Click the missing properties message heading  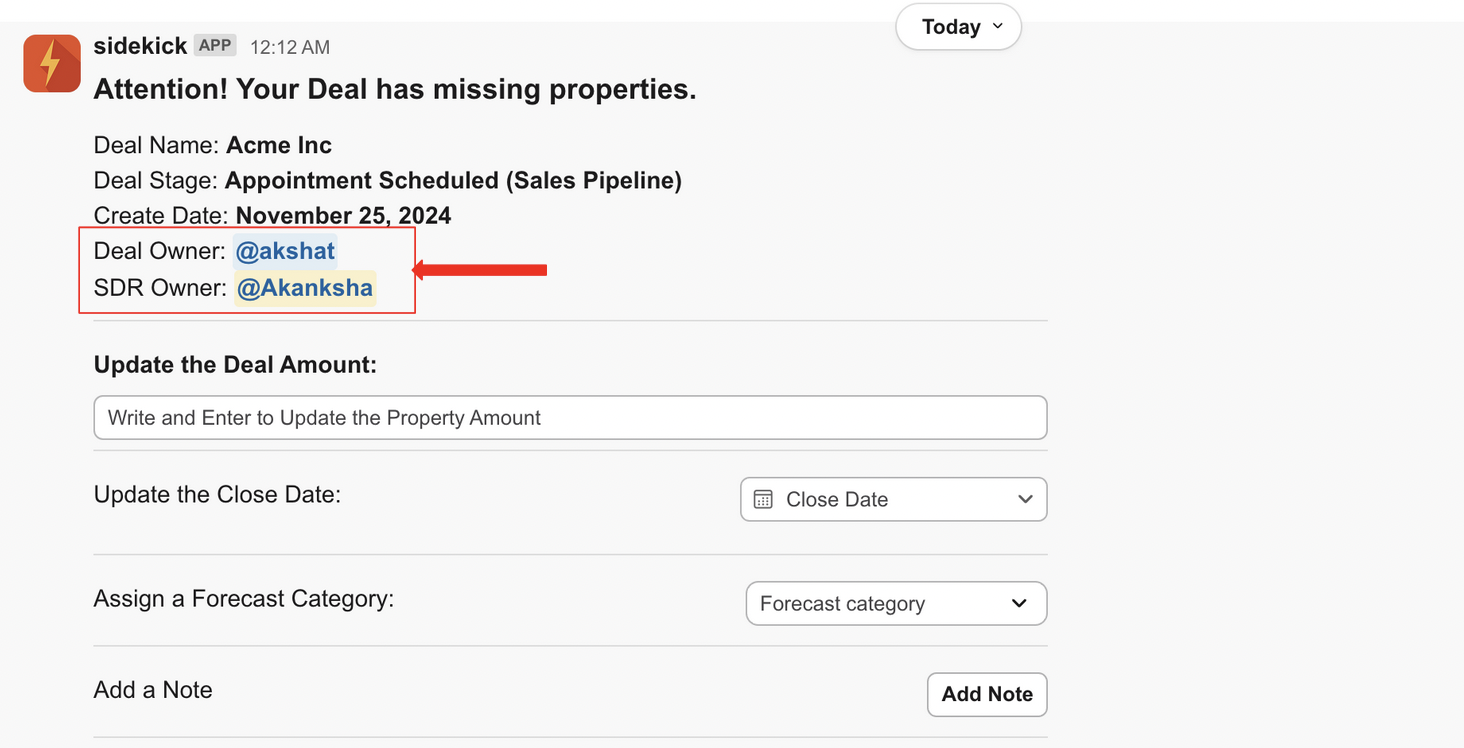click(x=394, y=90)
